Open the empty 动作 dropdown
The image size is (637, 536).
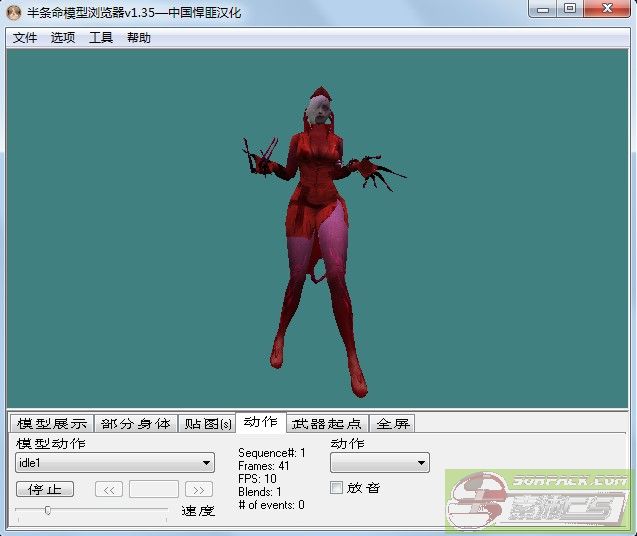[380, 462]
